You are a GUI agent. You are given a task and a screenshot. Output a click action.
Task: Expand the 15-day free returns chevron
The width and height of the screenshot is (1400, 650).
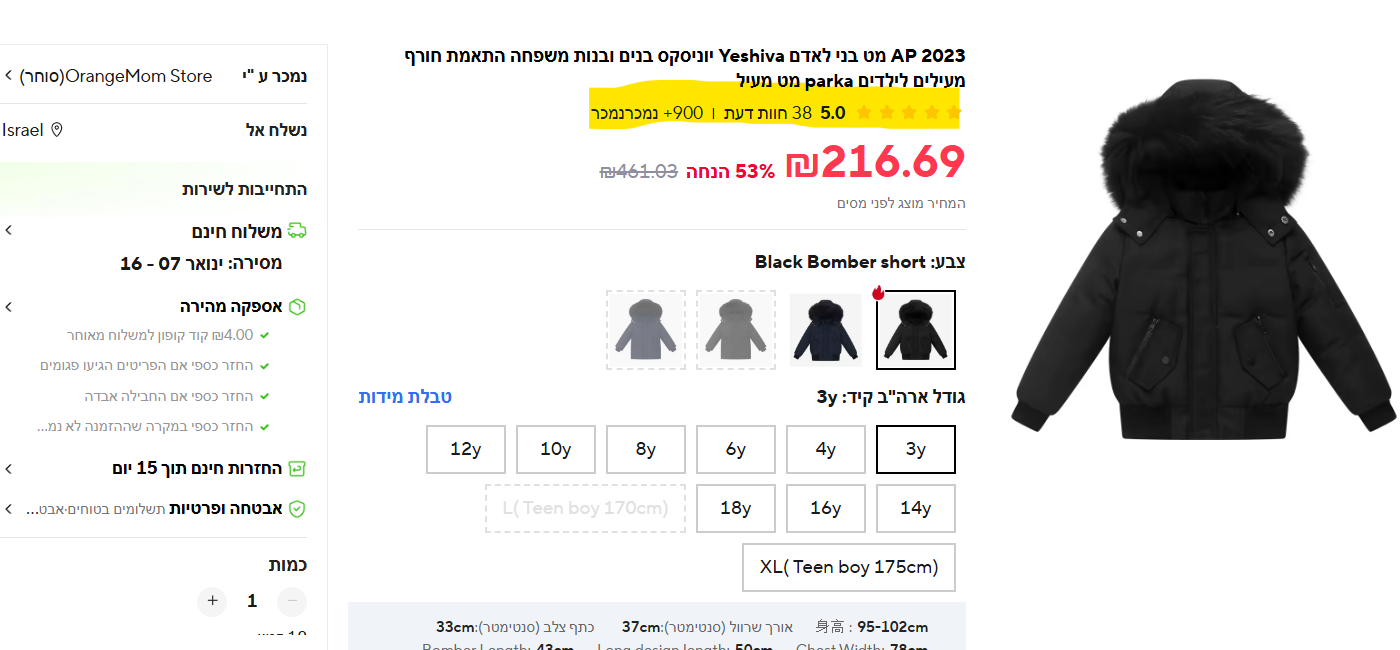coord(8,468)
